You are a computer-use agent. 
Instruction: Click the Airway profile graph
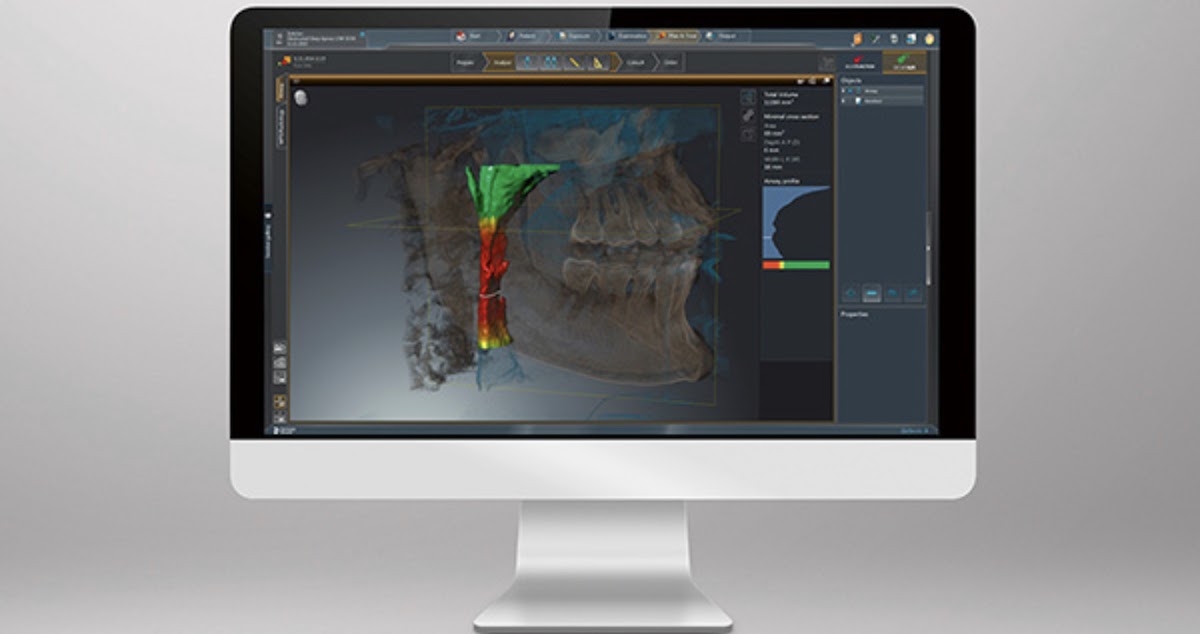click(796, 223)
